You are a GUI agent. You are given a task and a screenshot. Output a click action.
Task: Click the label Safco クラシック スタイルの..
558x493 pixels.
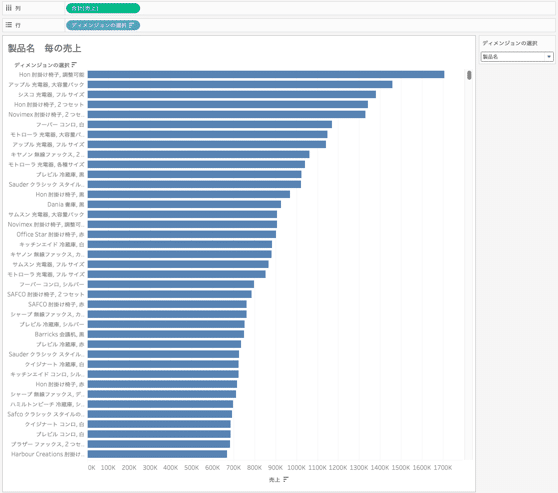pyautogui.click(x=46, y=414)
